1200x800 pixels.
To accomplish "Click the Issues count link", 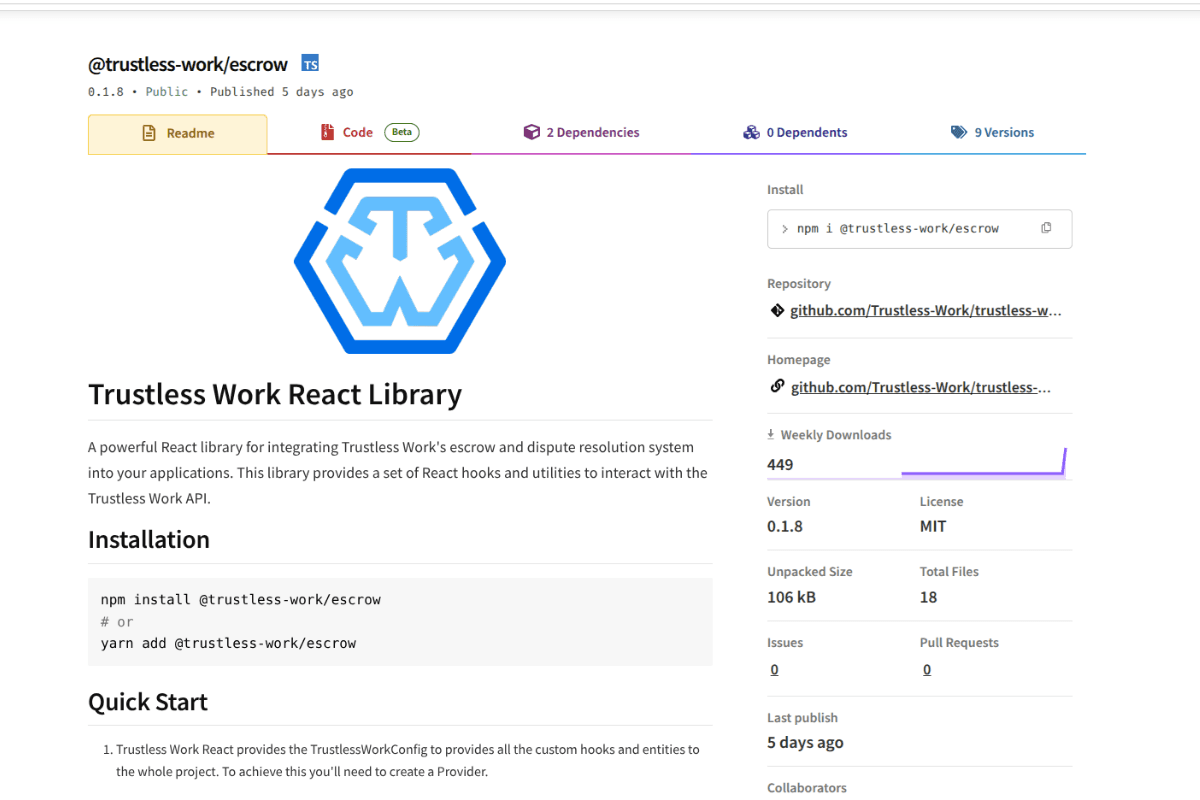I will pyautogui.click(x=774, y=668).
